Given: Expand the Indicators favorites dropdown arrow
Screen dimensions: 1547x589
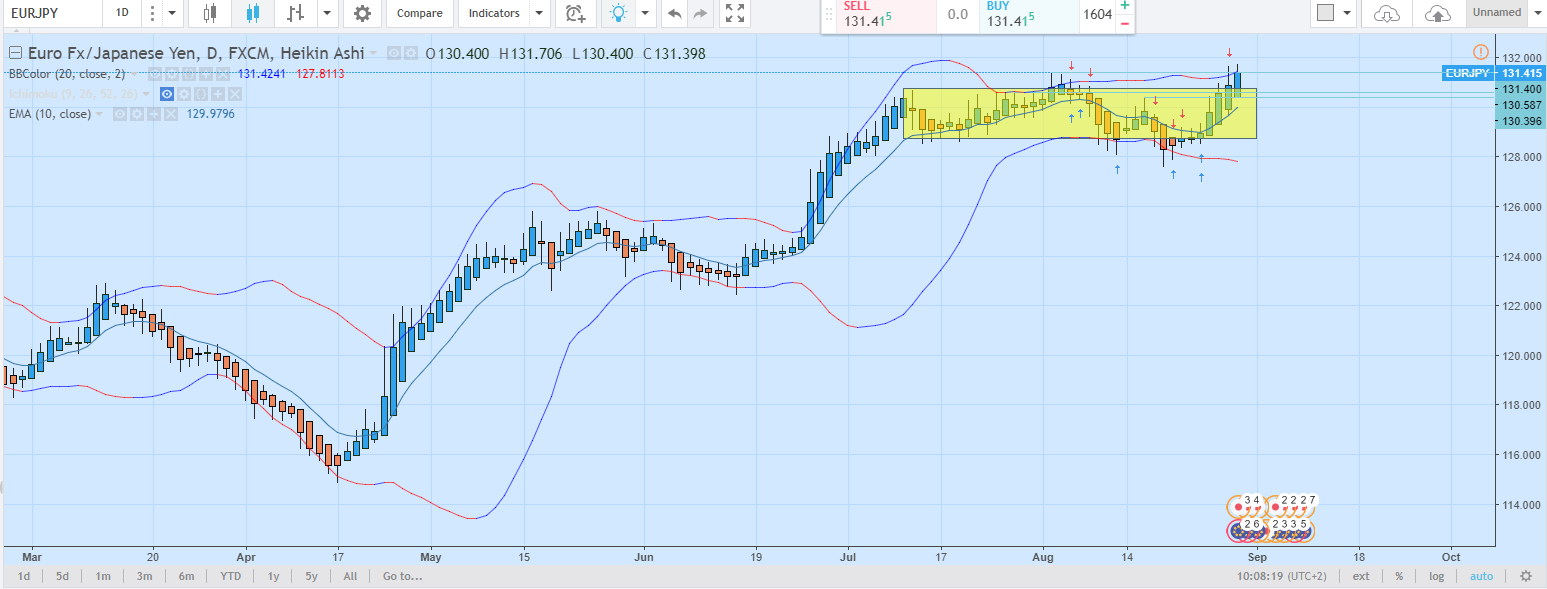Looking at the screenshot, I should (x=539, y=13).
